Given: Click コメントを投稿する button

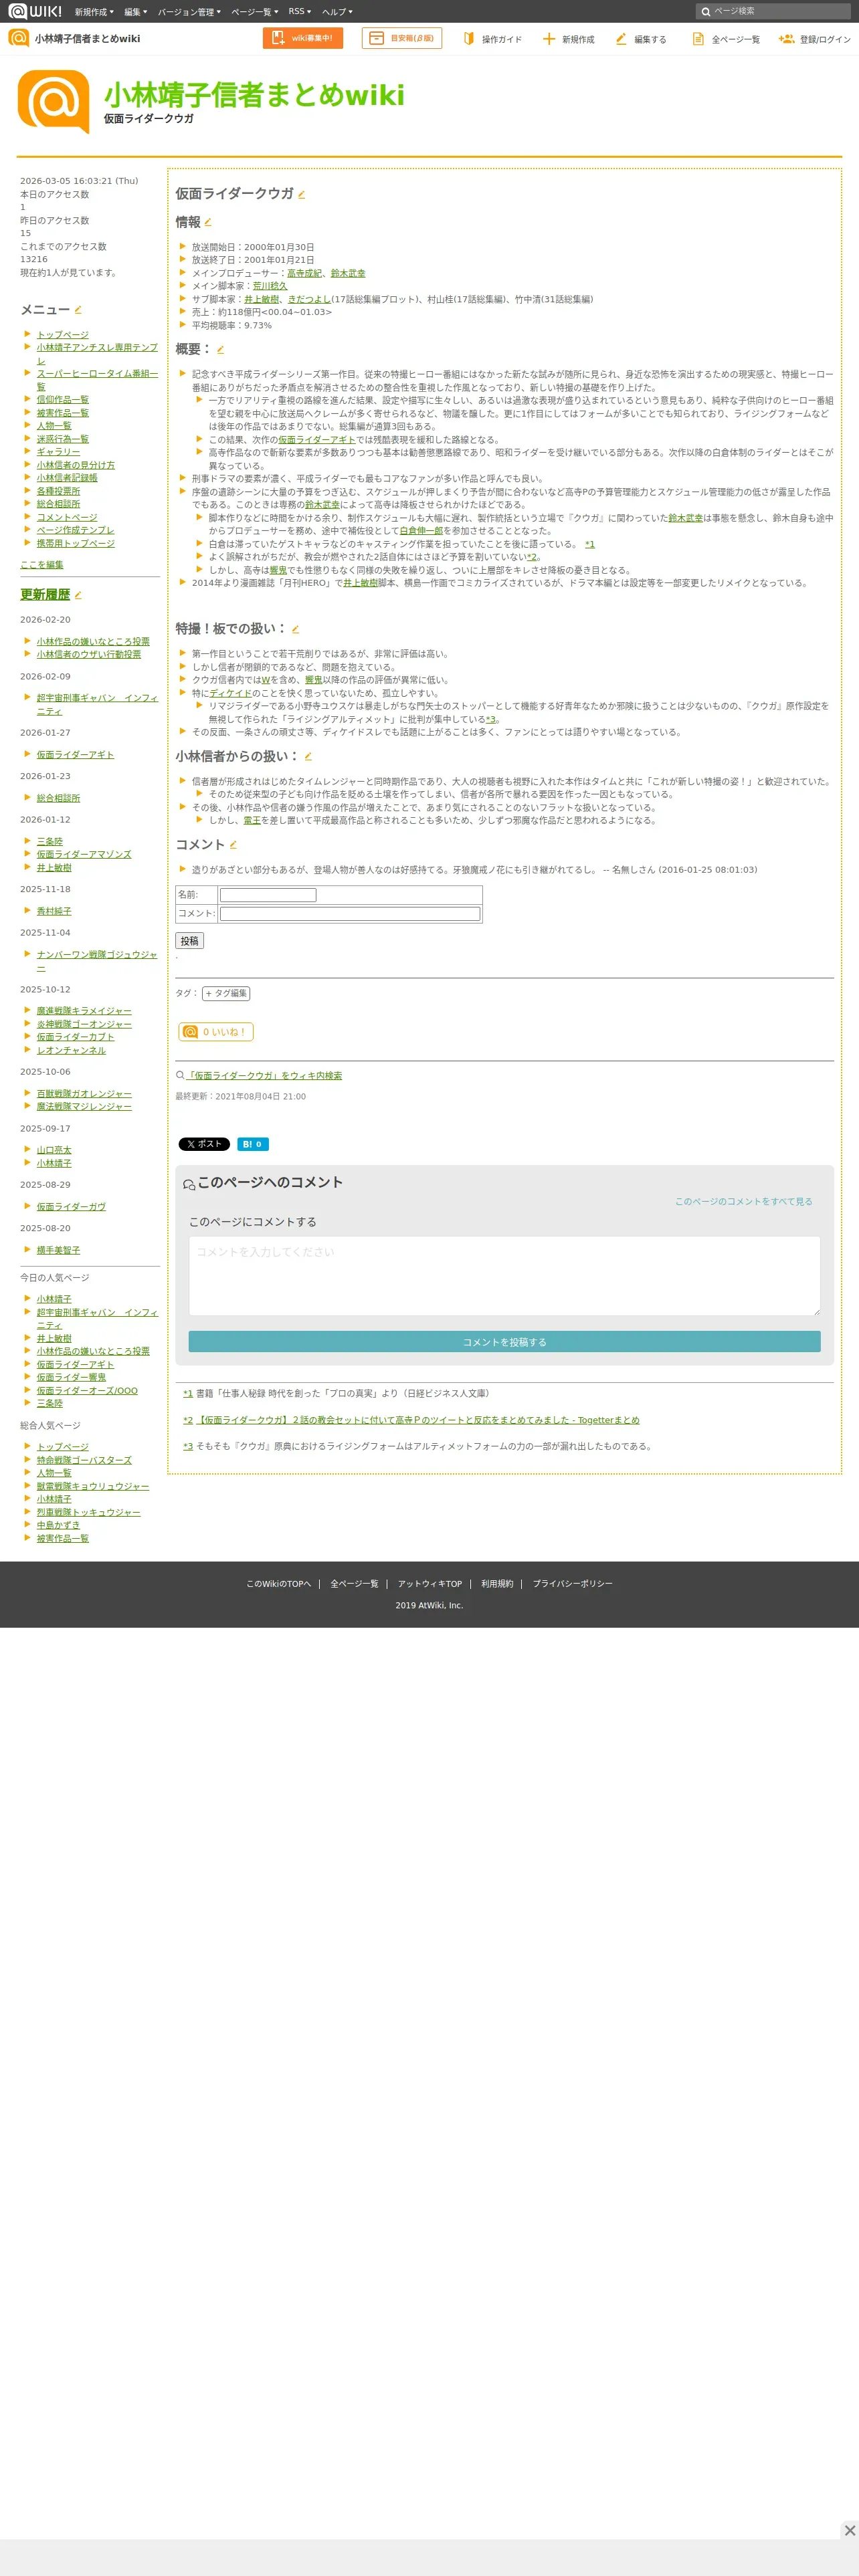Looking at the screenshot, I should point(504,1342).
